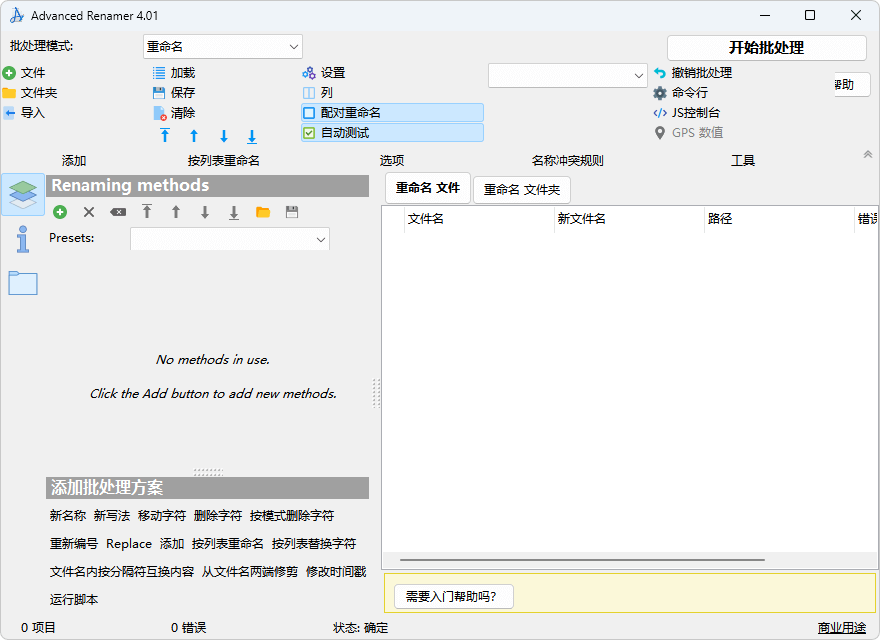Open the 名称冲突规则 dropdown
The image size is (880, 640).
567,75
